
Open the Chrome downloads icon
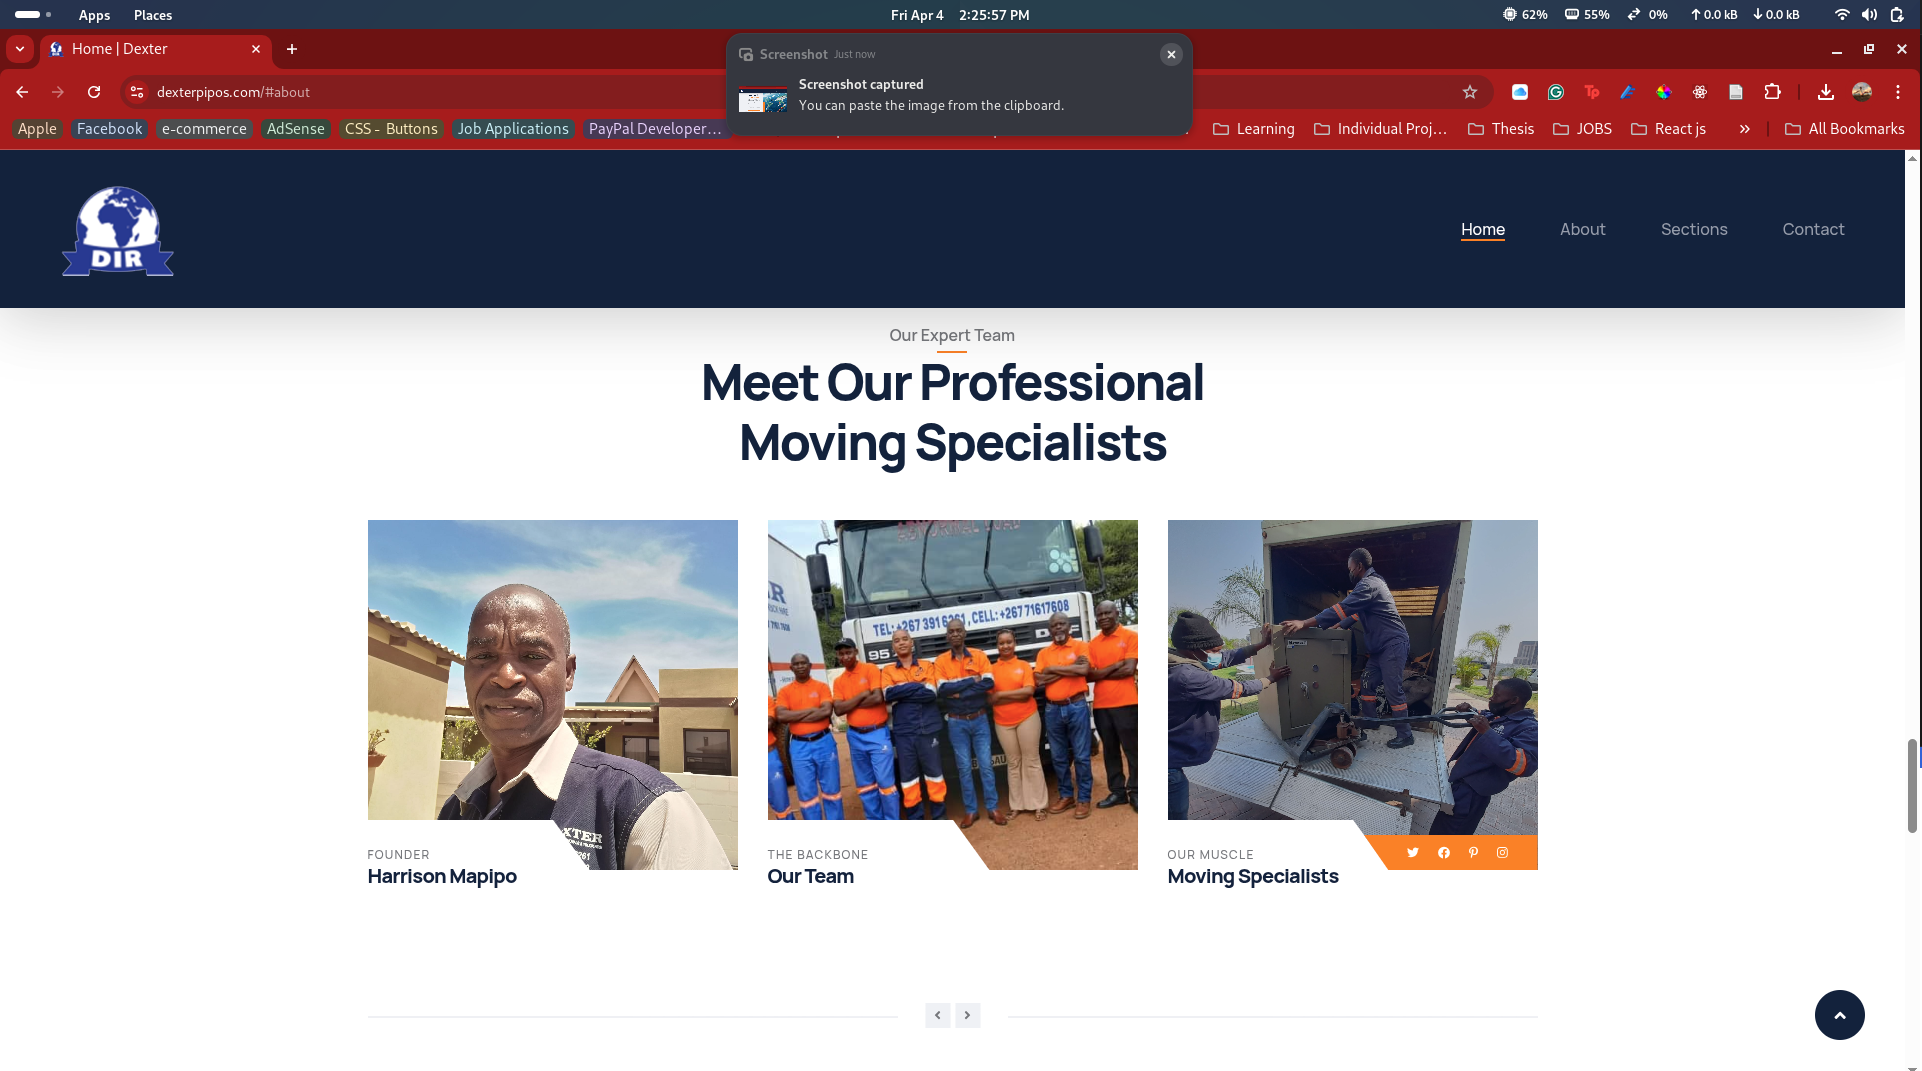(1825, 92)
